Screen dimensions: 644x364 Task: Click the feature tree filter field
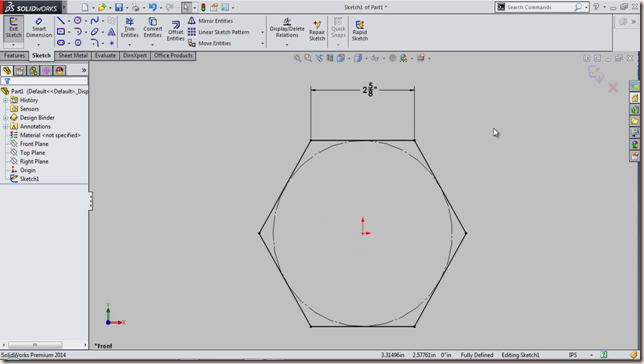[44, 81]
